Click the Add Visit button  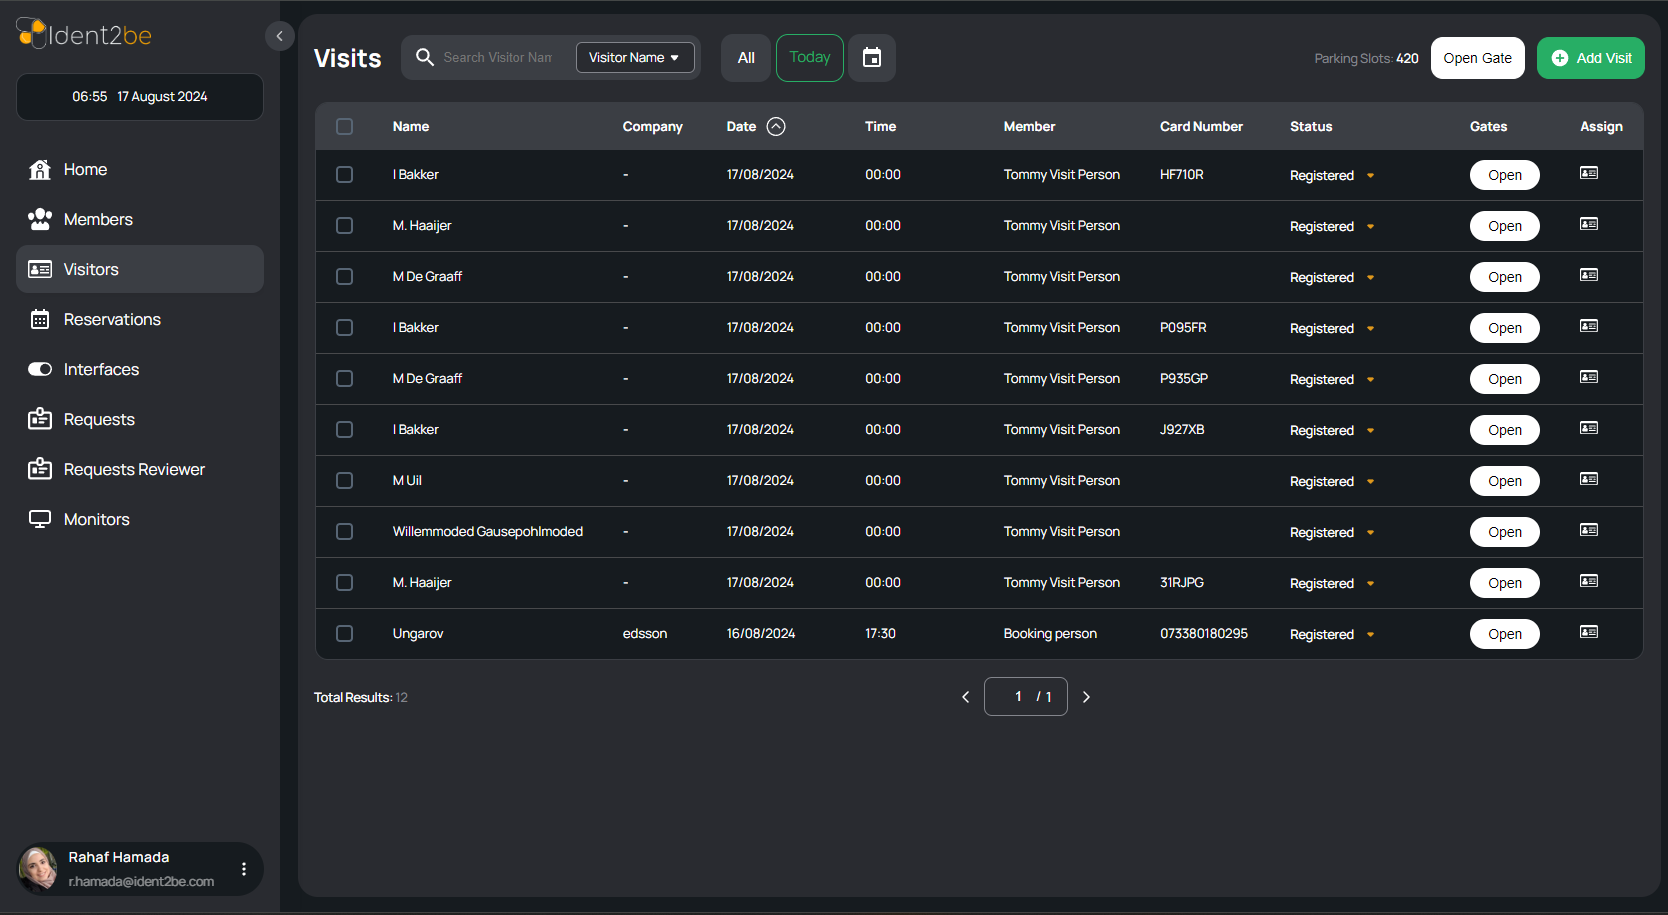pyautogui.click(x=1591, y=58)
